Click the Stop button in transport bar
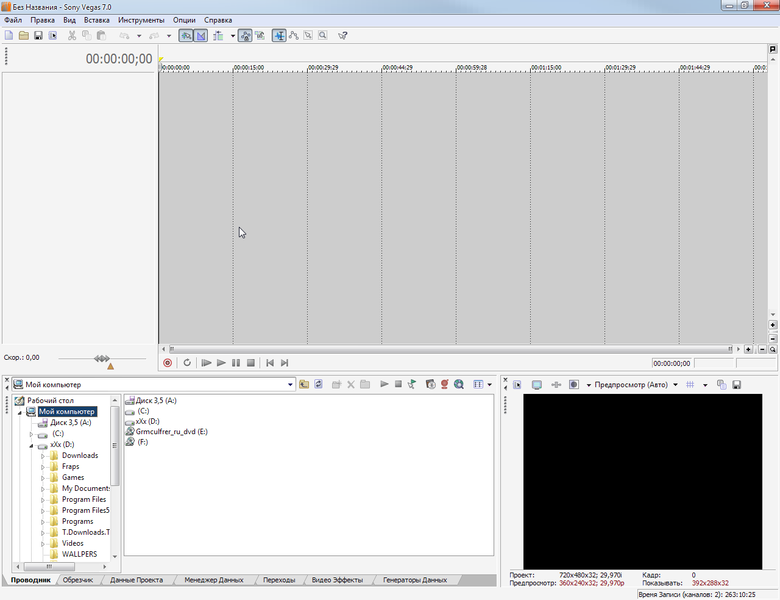780x600 pixels. [251, 363]
